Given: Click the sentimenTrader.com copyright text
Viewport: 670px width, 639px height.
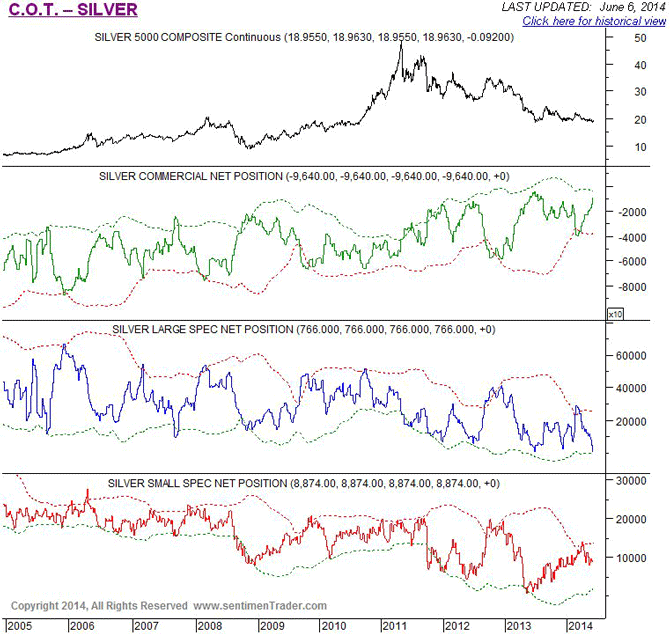Looking at the screenshot, I should click(x=169, y=605).
